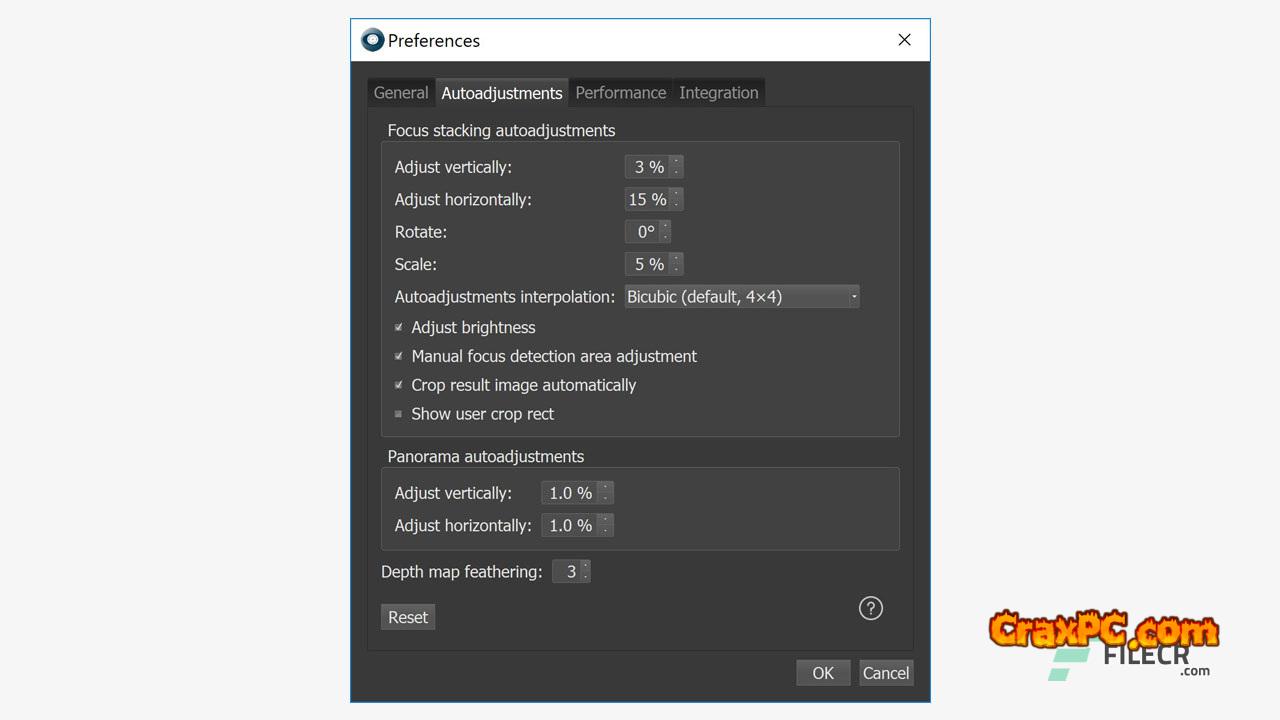
Task: Click panorama Adjust vertically value field
Action: (570, 493)
